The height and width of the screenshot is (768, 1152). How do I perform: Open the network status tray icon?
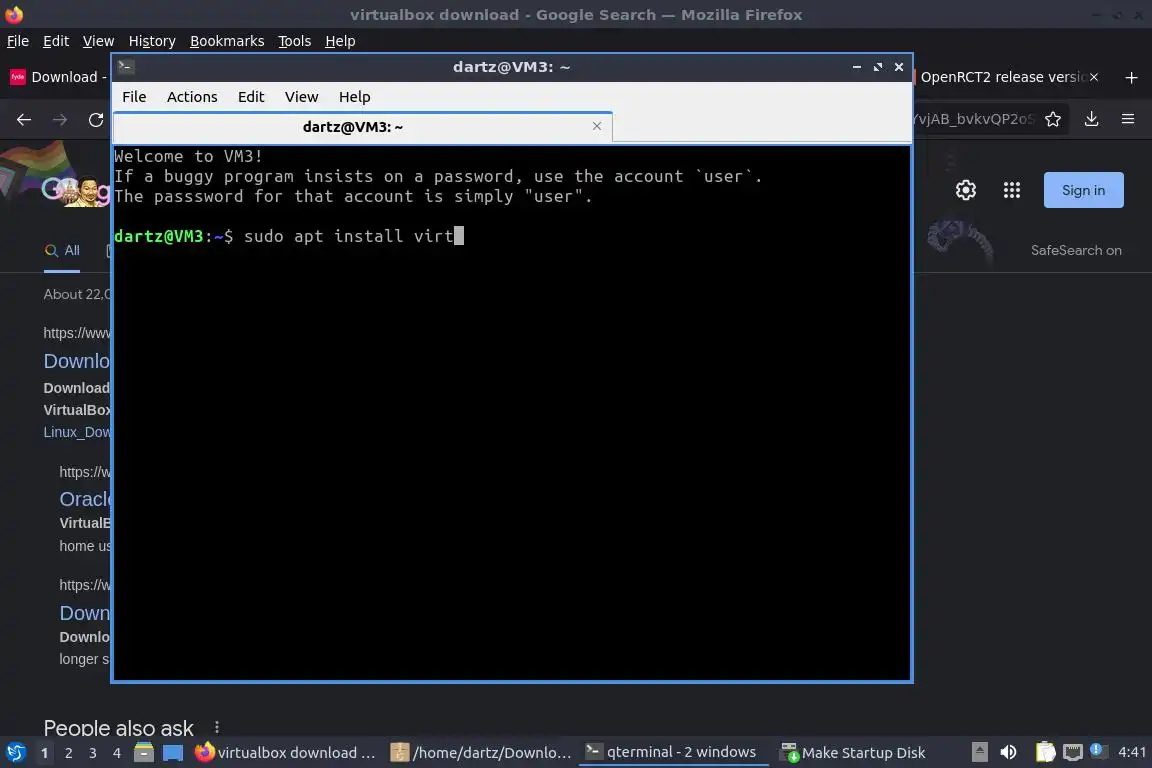pyautogui.click(x=1073, y=752)
